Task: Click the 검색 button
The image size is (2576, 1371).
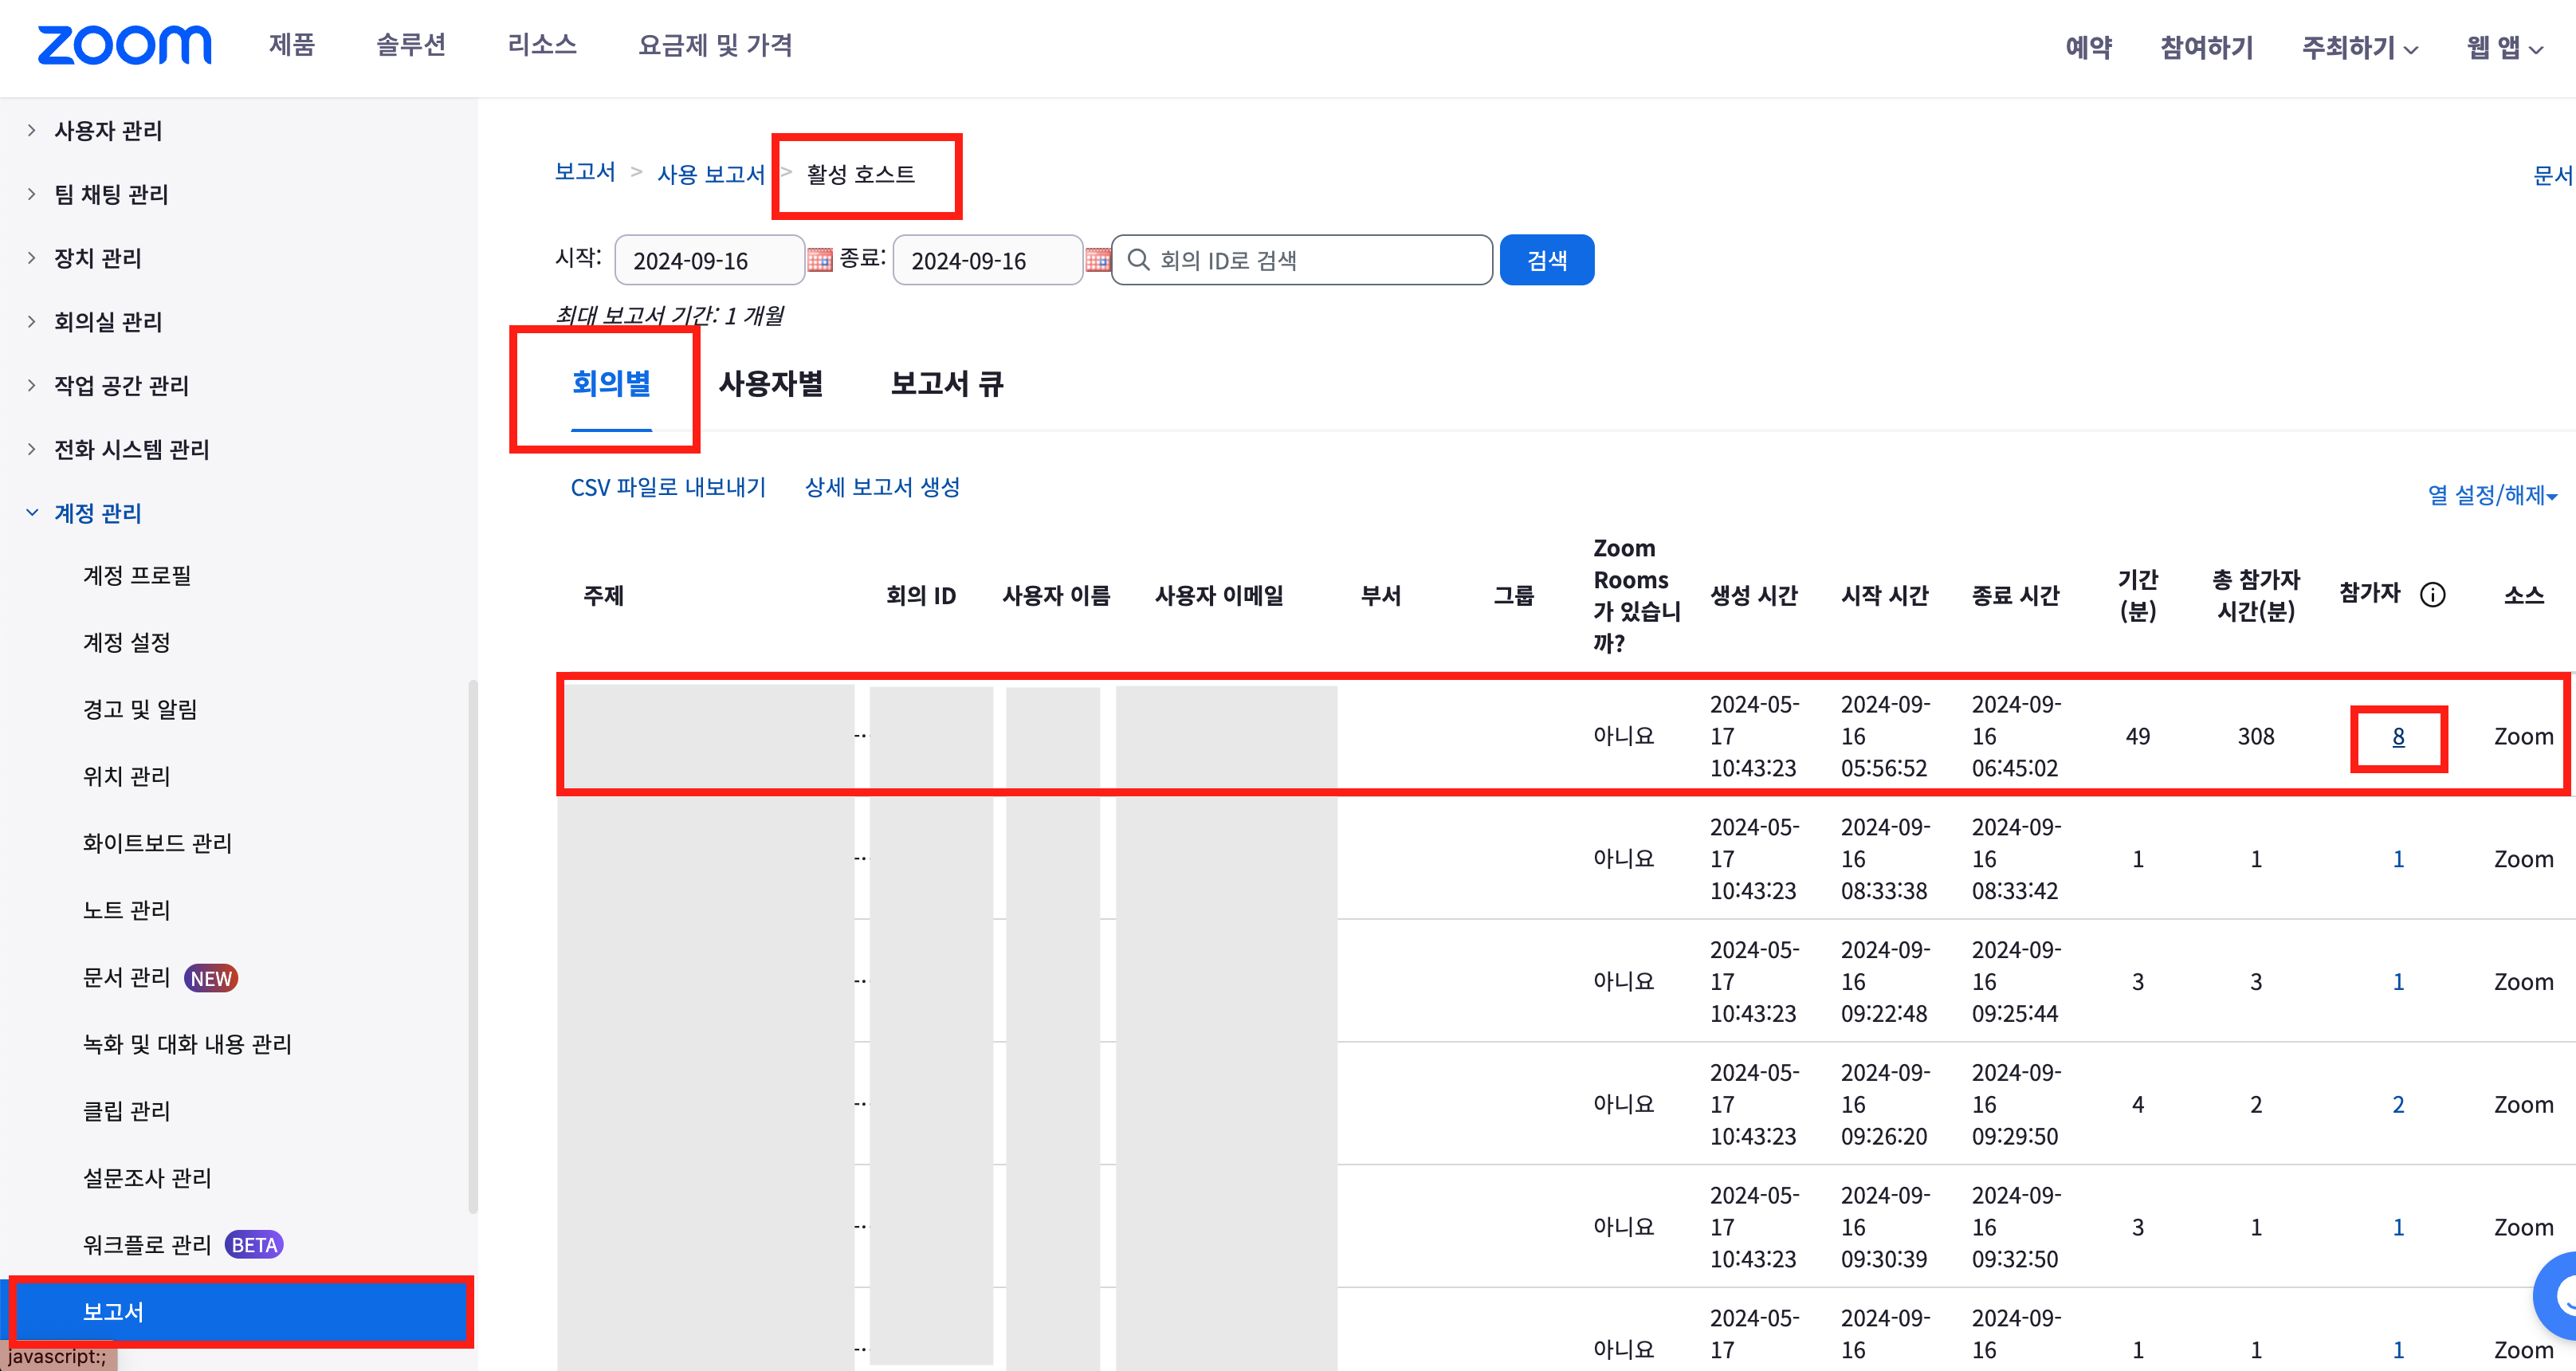Action: click(x=1546, y=260)
